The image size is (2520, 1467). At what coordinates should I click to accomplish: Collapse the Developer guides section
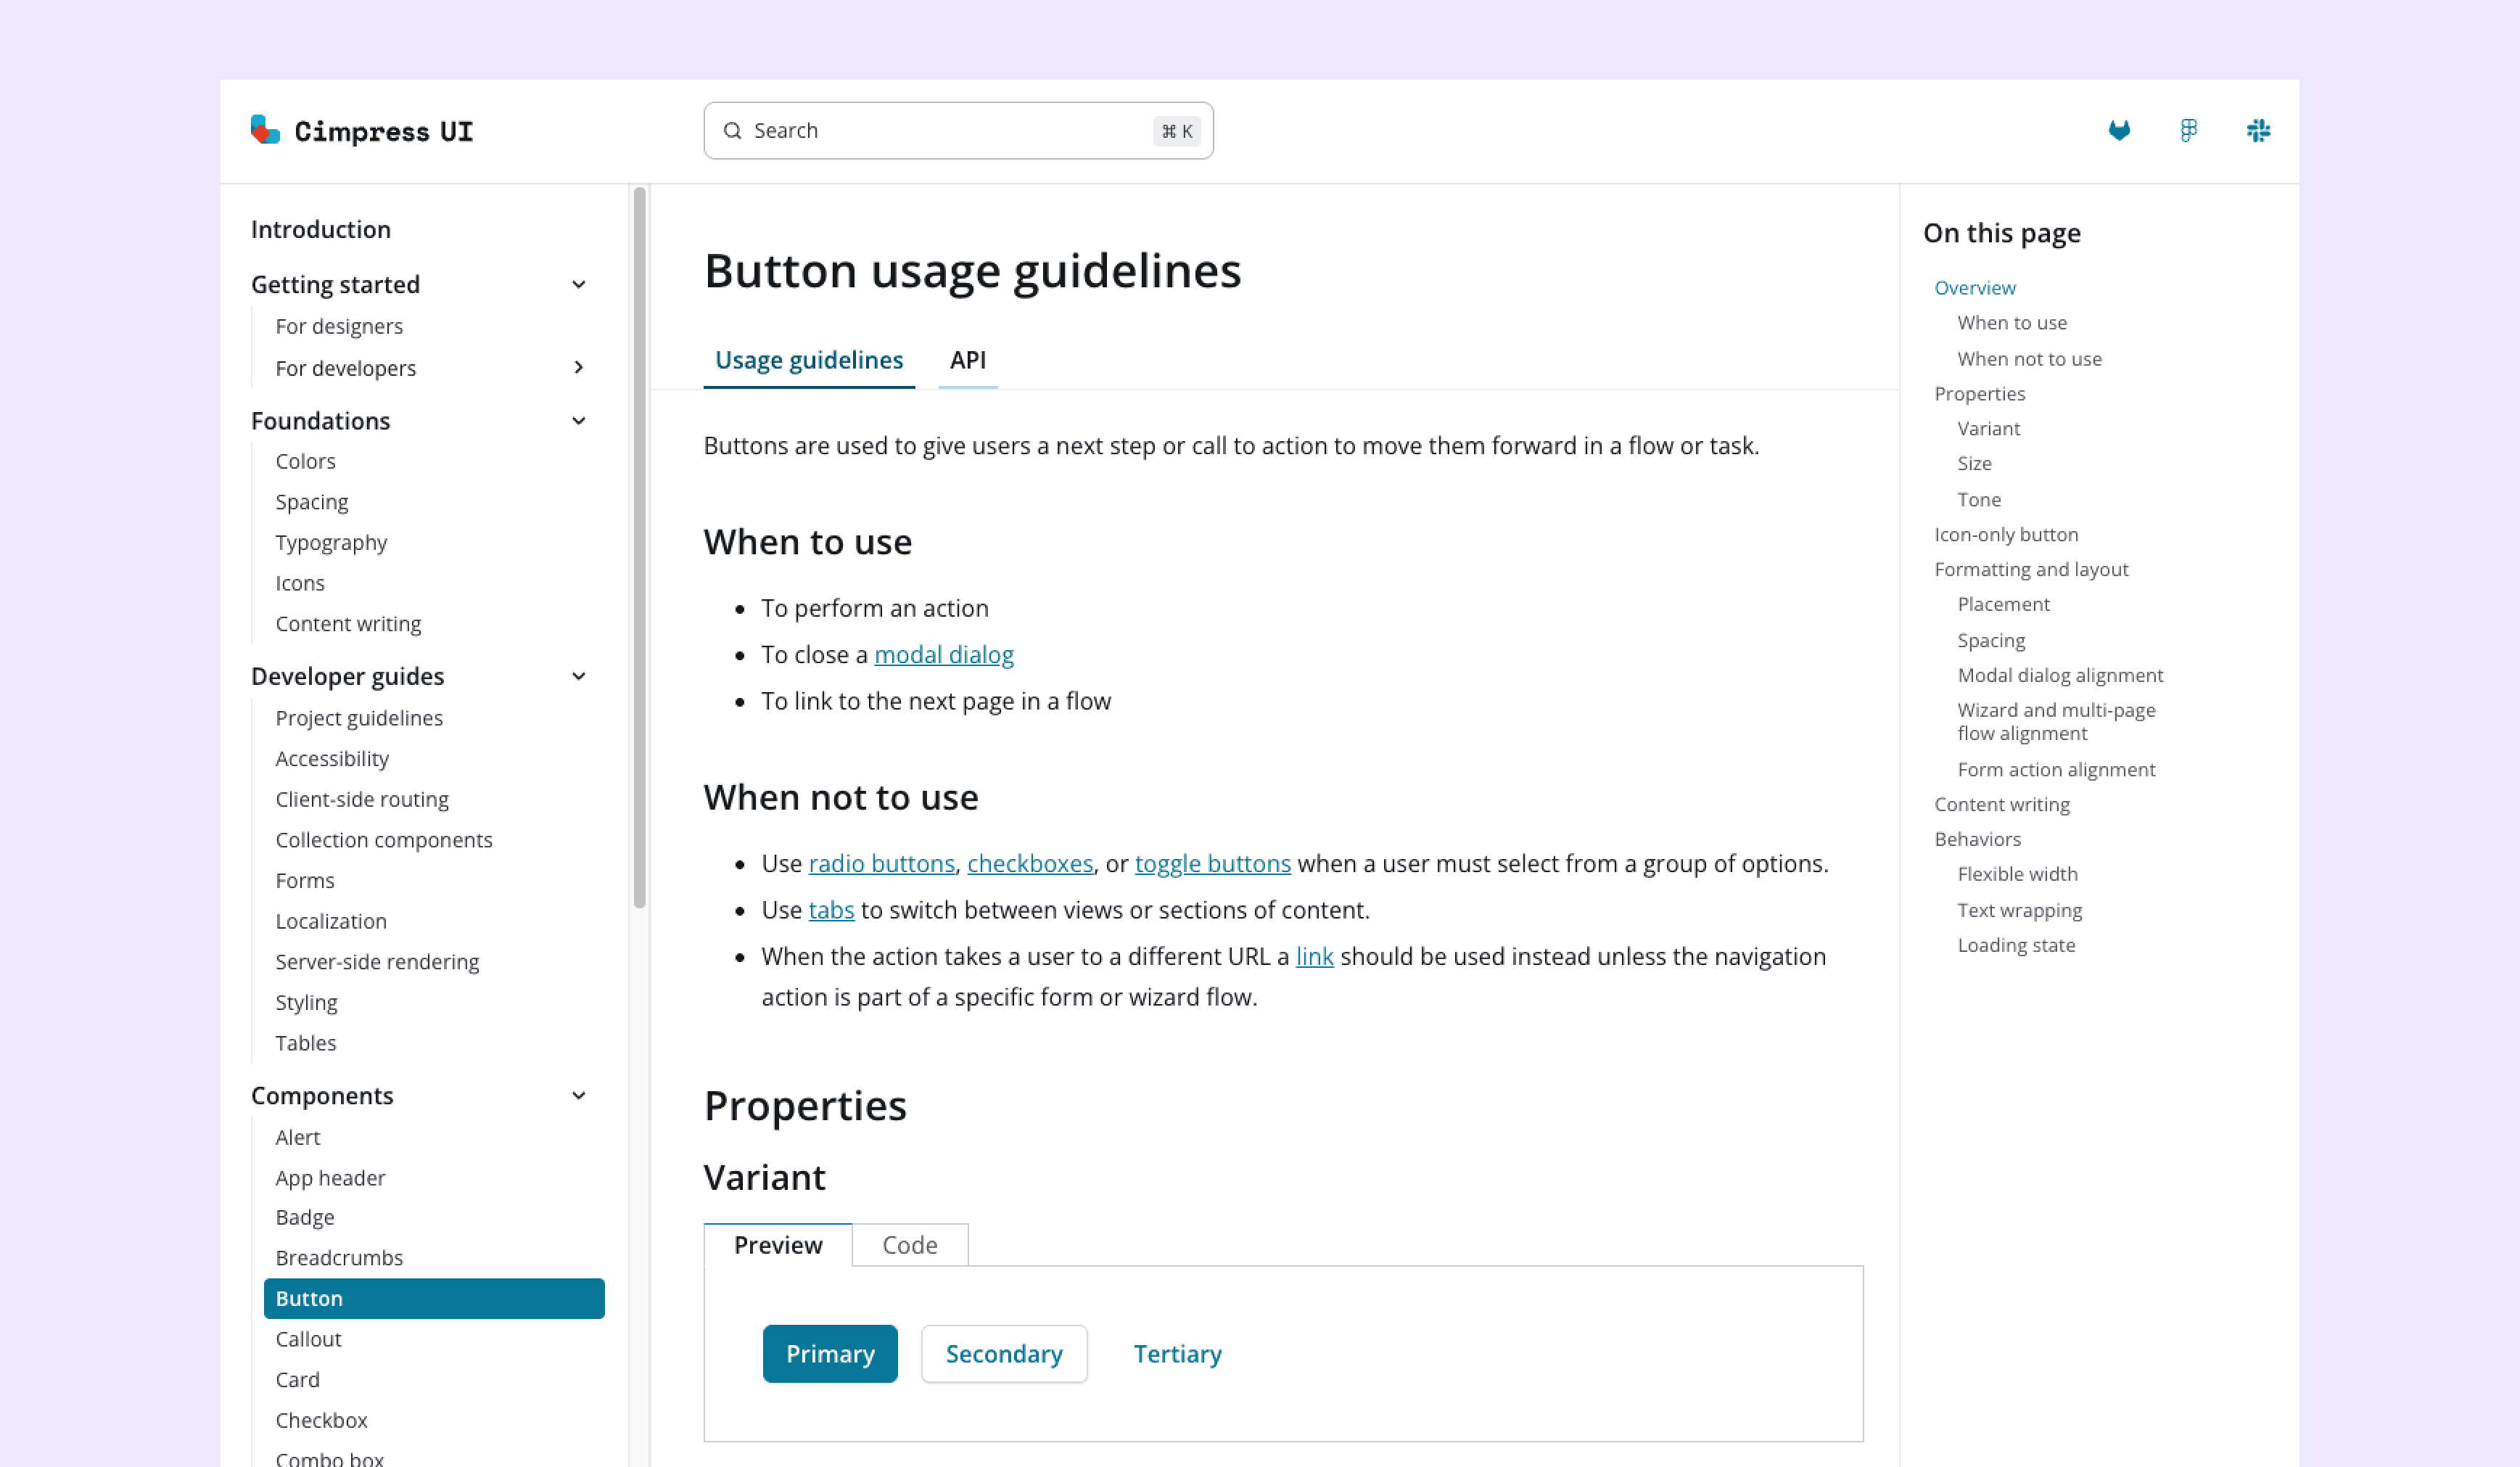coord(578,677)
